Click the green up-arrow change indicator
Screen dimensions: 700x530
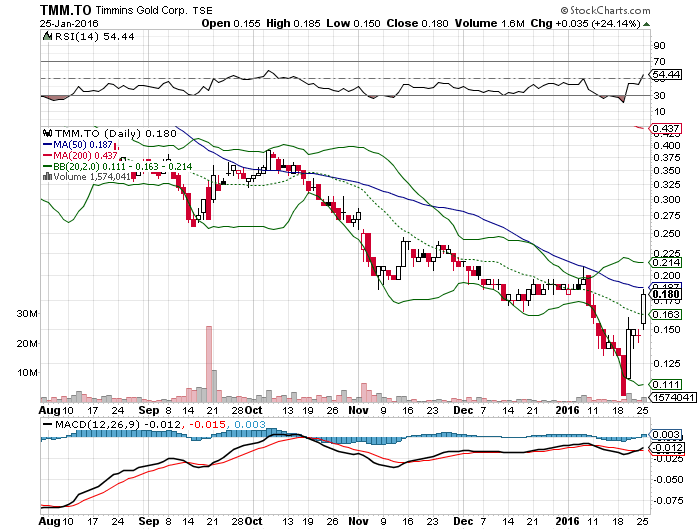tap(646, 24)
